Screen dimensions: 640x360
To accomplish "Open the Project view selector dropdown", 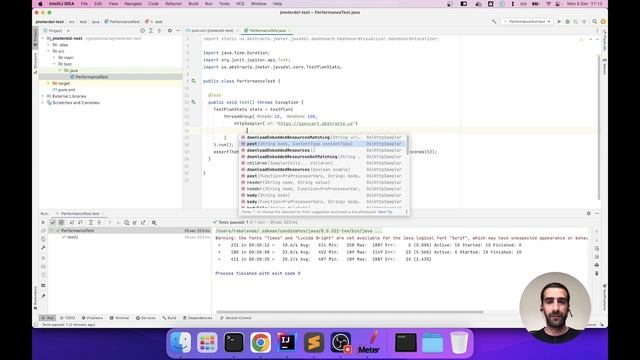I will coord(57,31).
